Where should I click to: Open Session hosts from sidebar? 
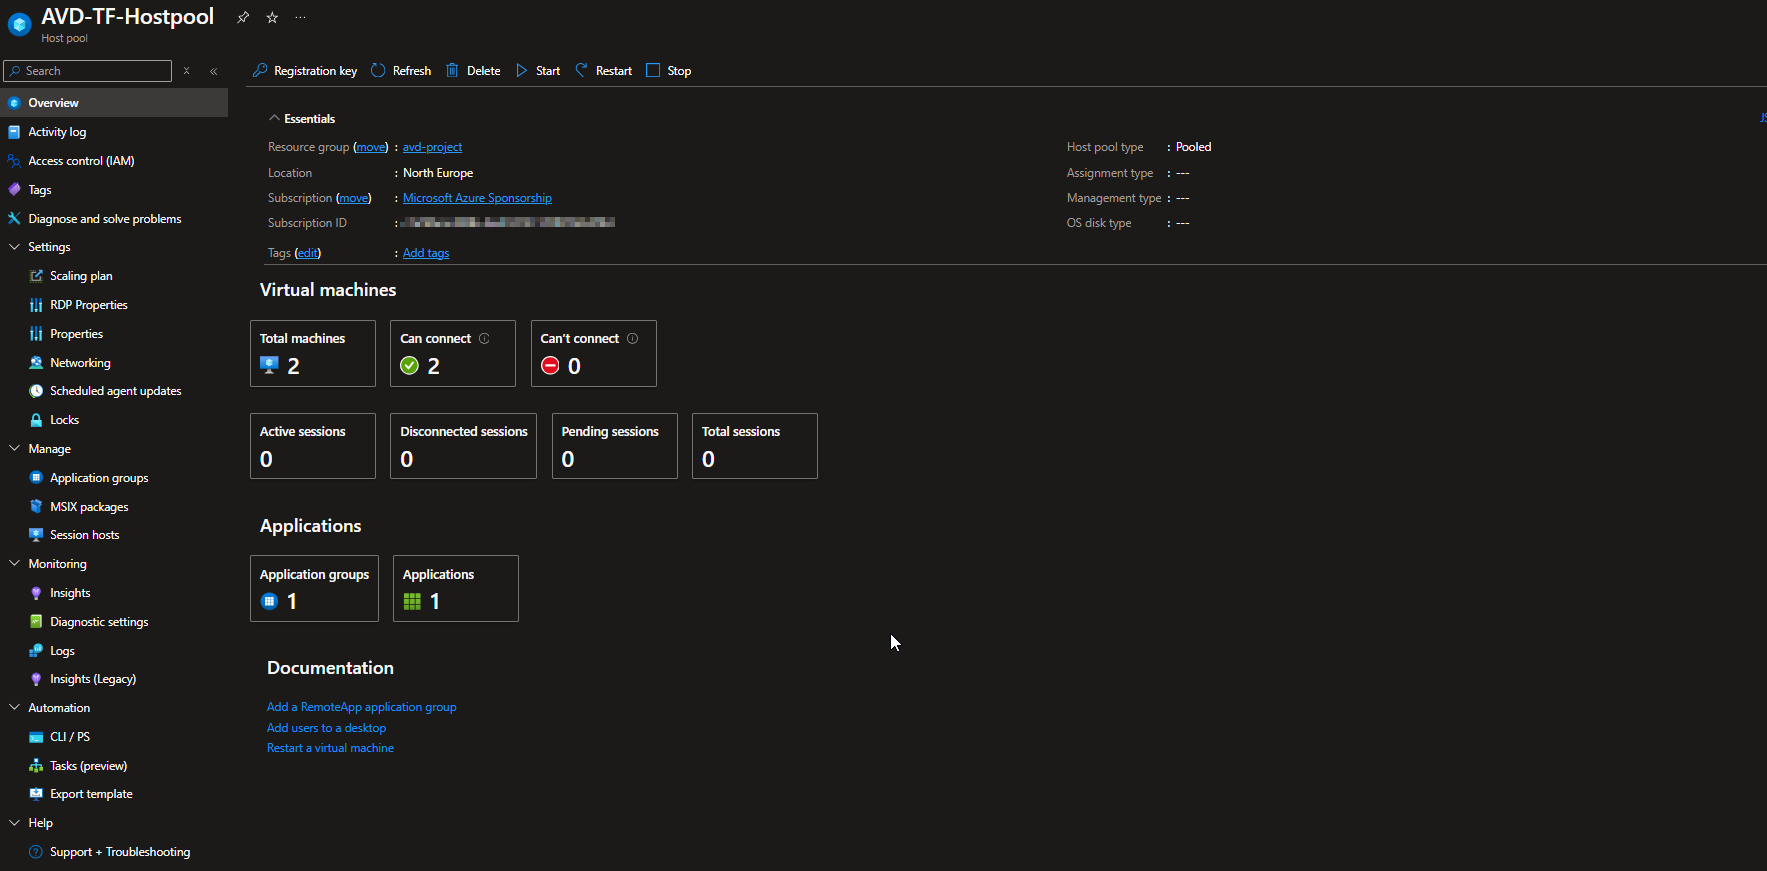coord(84,535)
